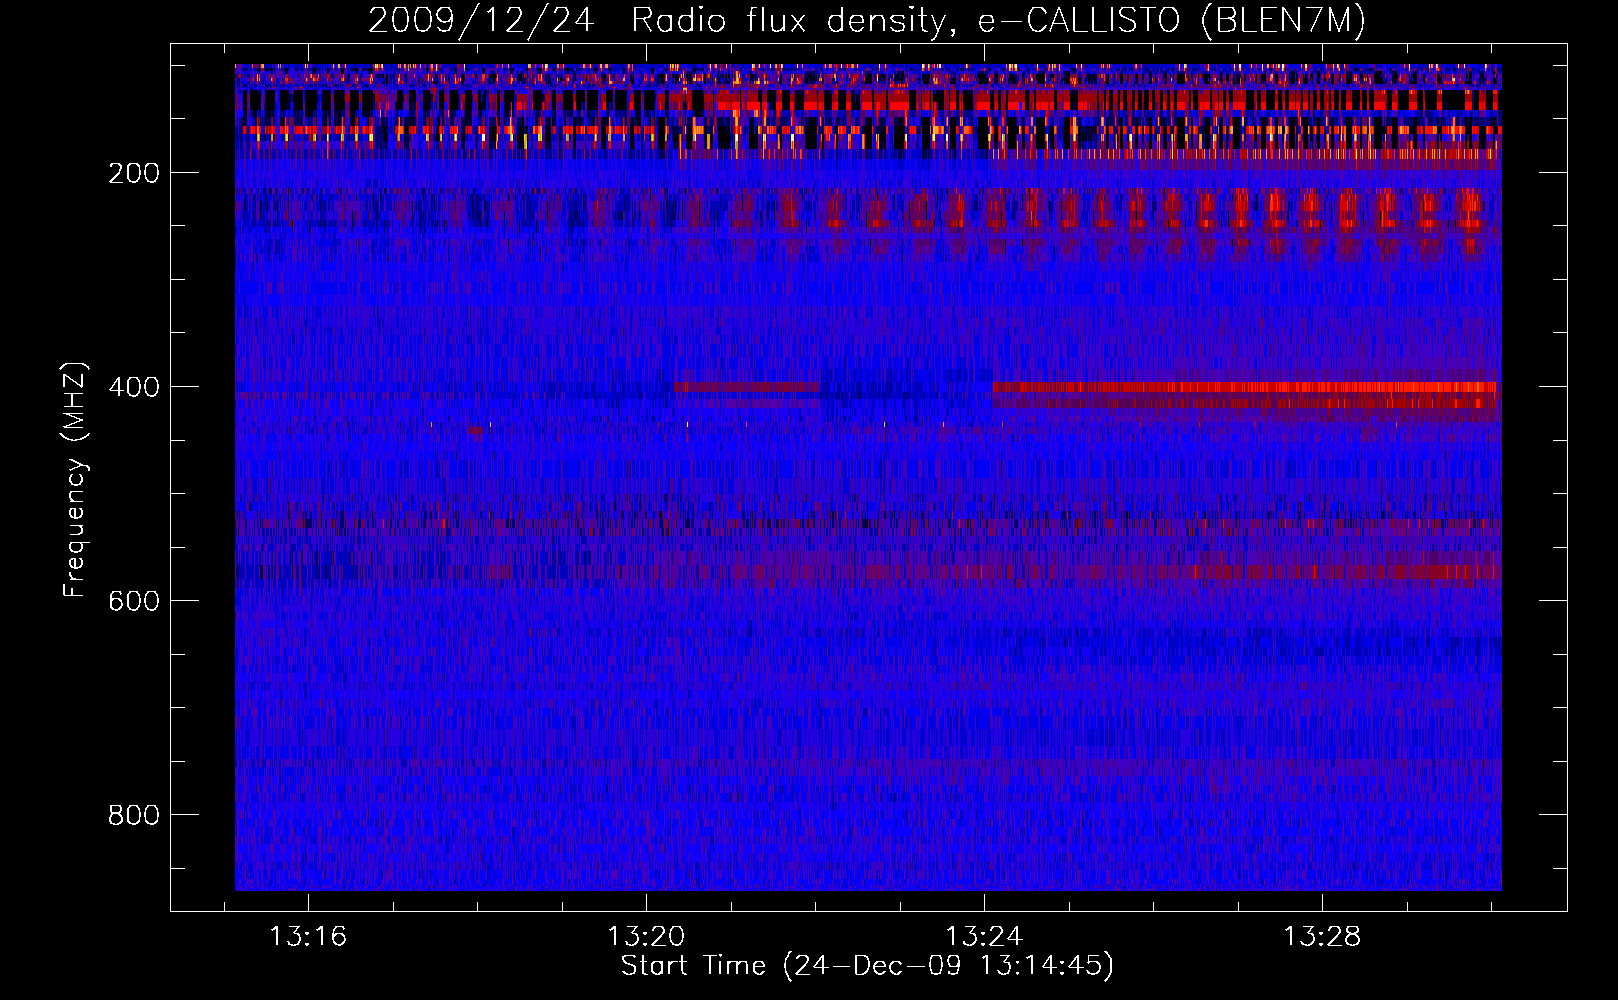Click the 13:28 time tick label
This screenshot has height=1000, width=1618.
pyautogui.click(x=1322, y=937)
